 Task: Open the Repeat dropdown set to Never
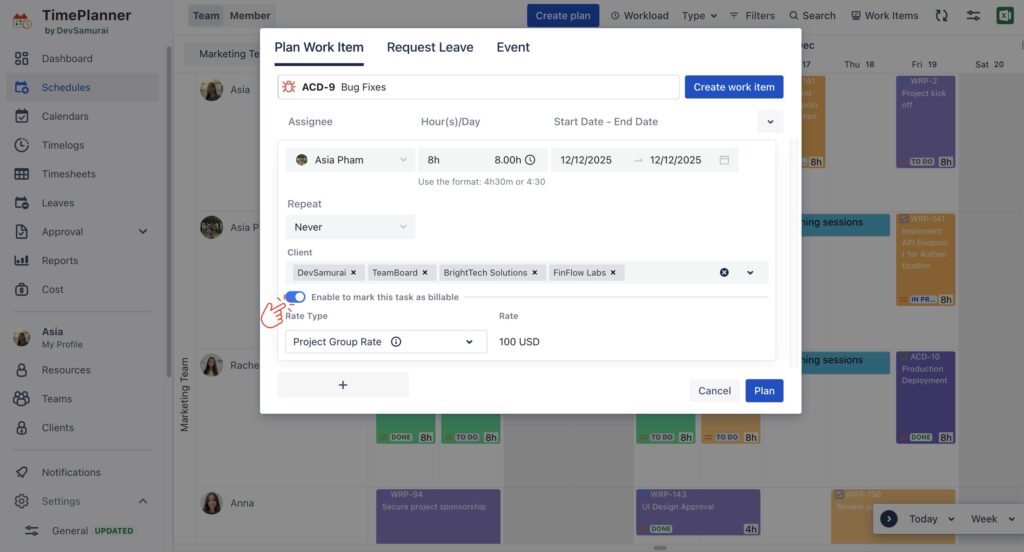(350, 227)
